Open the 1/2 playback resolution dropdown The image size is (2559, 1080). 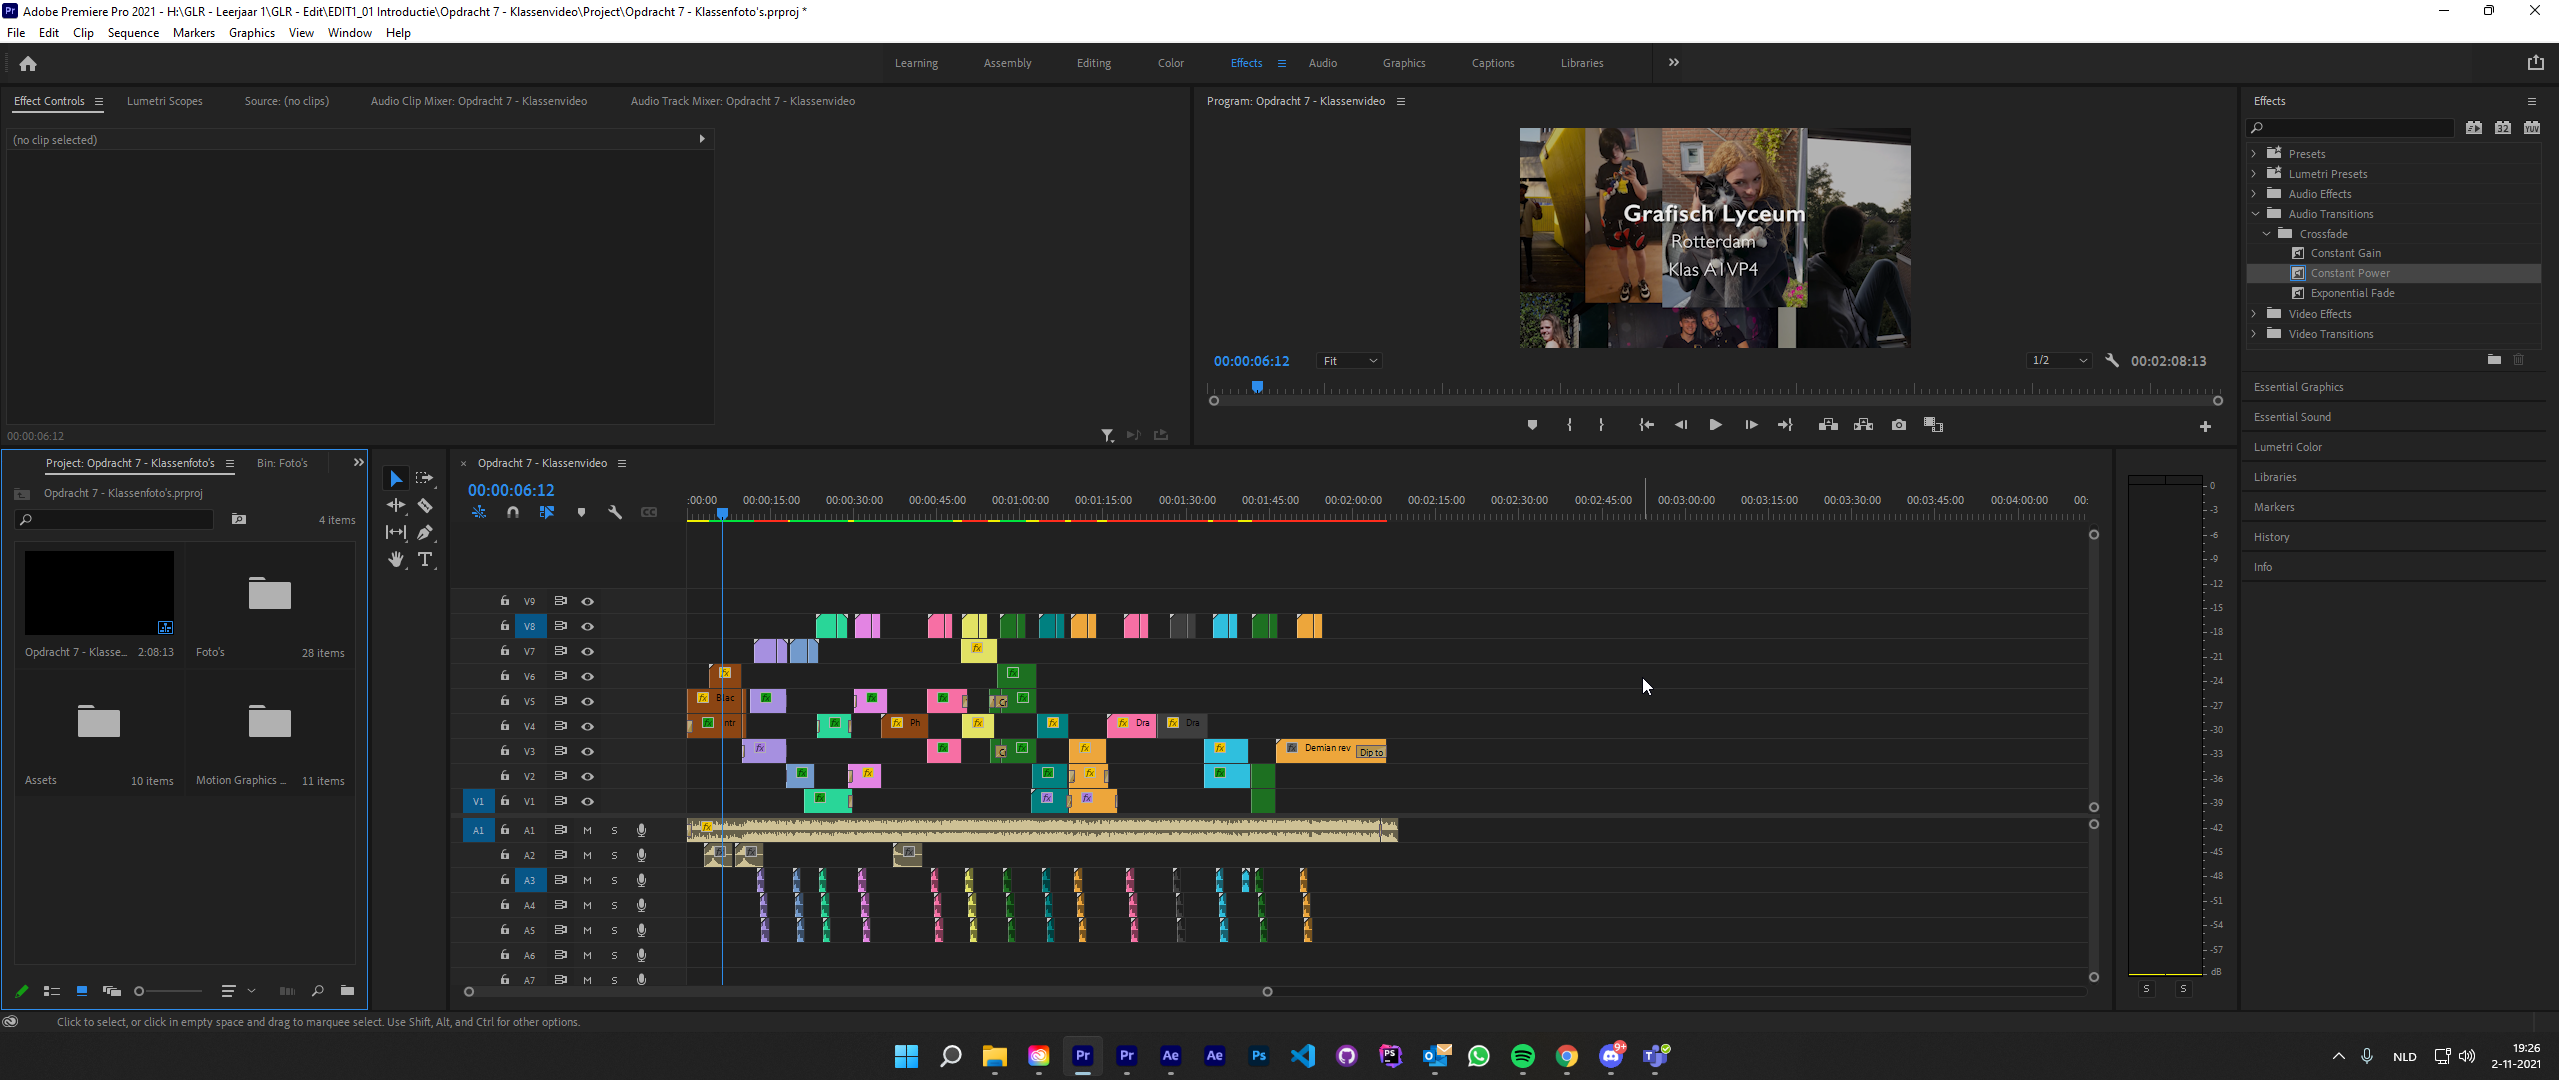point(2058,361)
